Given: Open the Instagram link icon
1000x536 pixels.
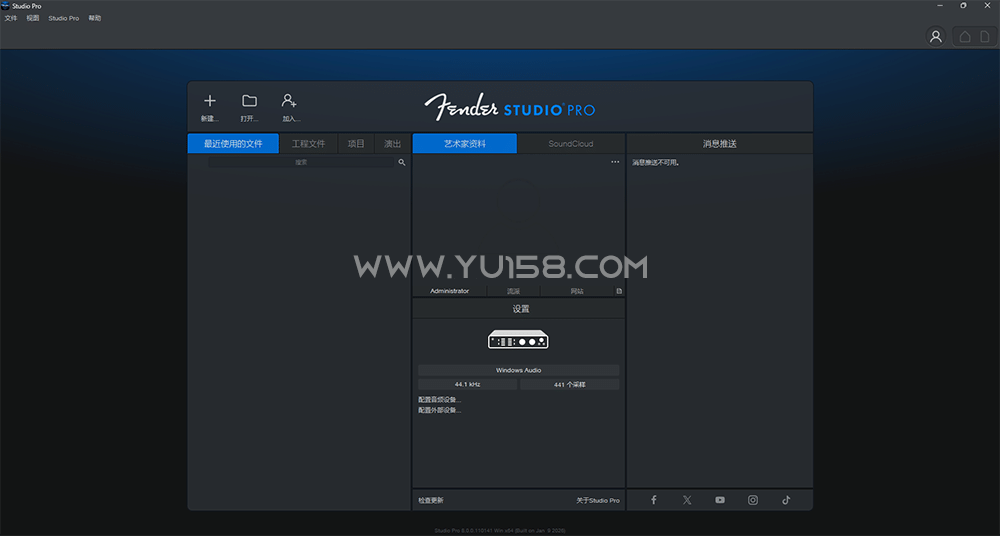Looking at the screenshot, I should (753, 500).
